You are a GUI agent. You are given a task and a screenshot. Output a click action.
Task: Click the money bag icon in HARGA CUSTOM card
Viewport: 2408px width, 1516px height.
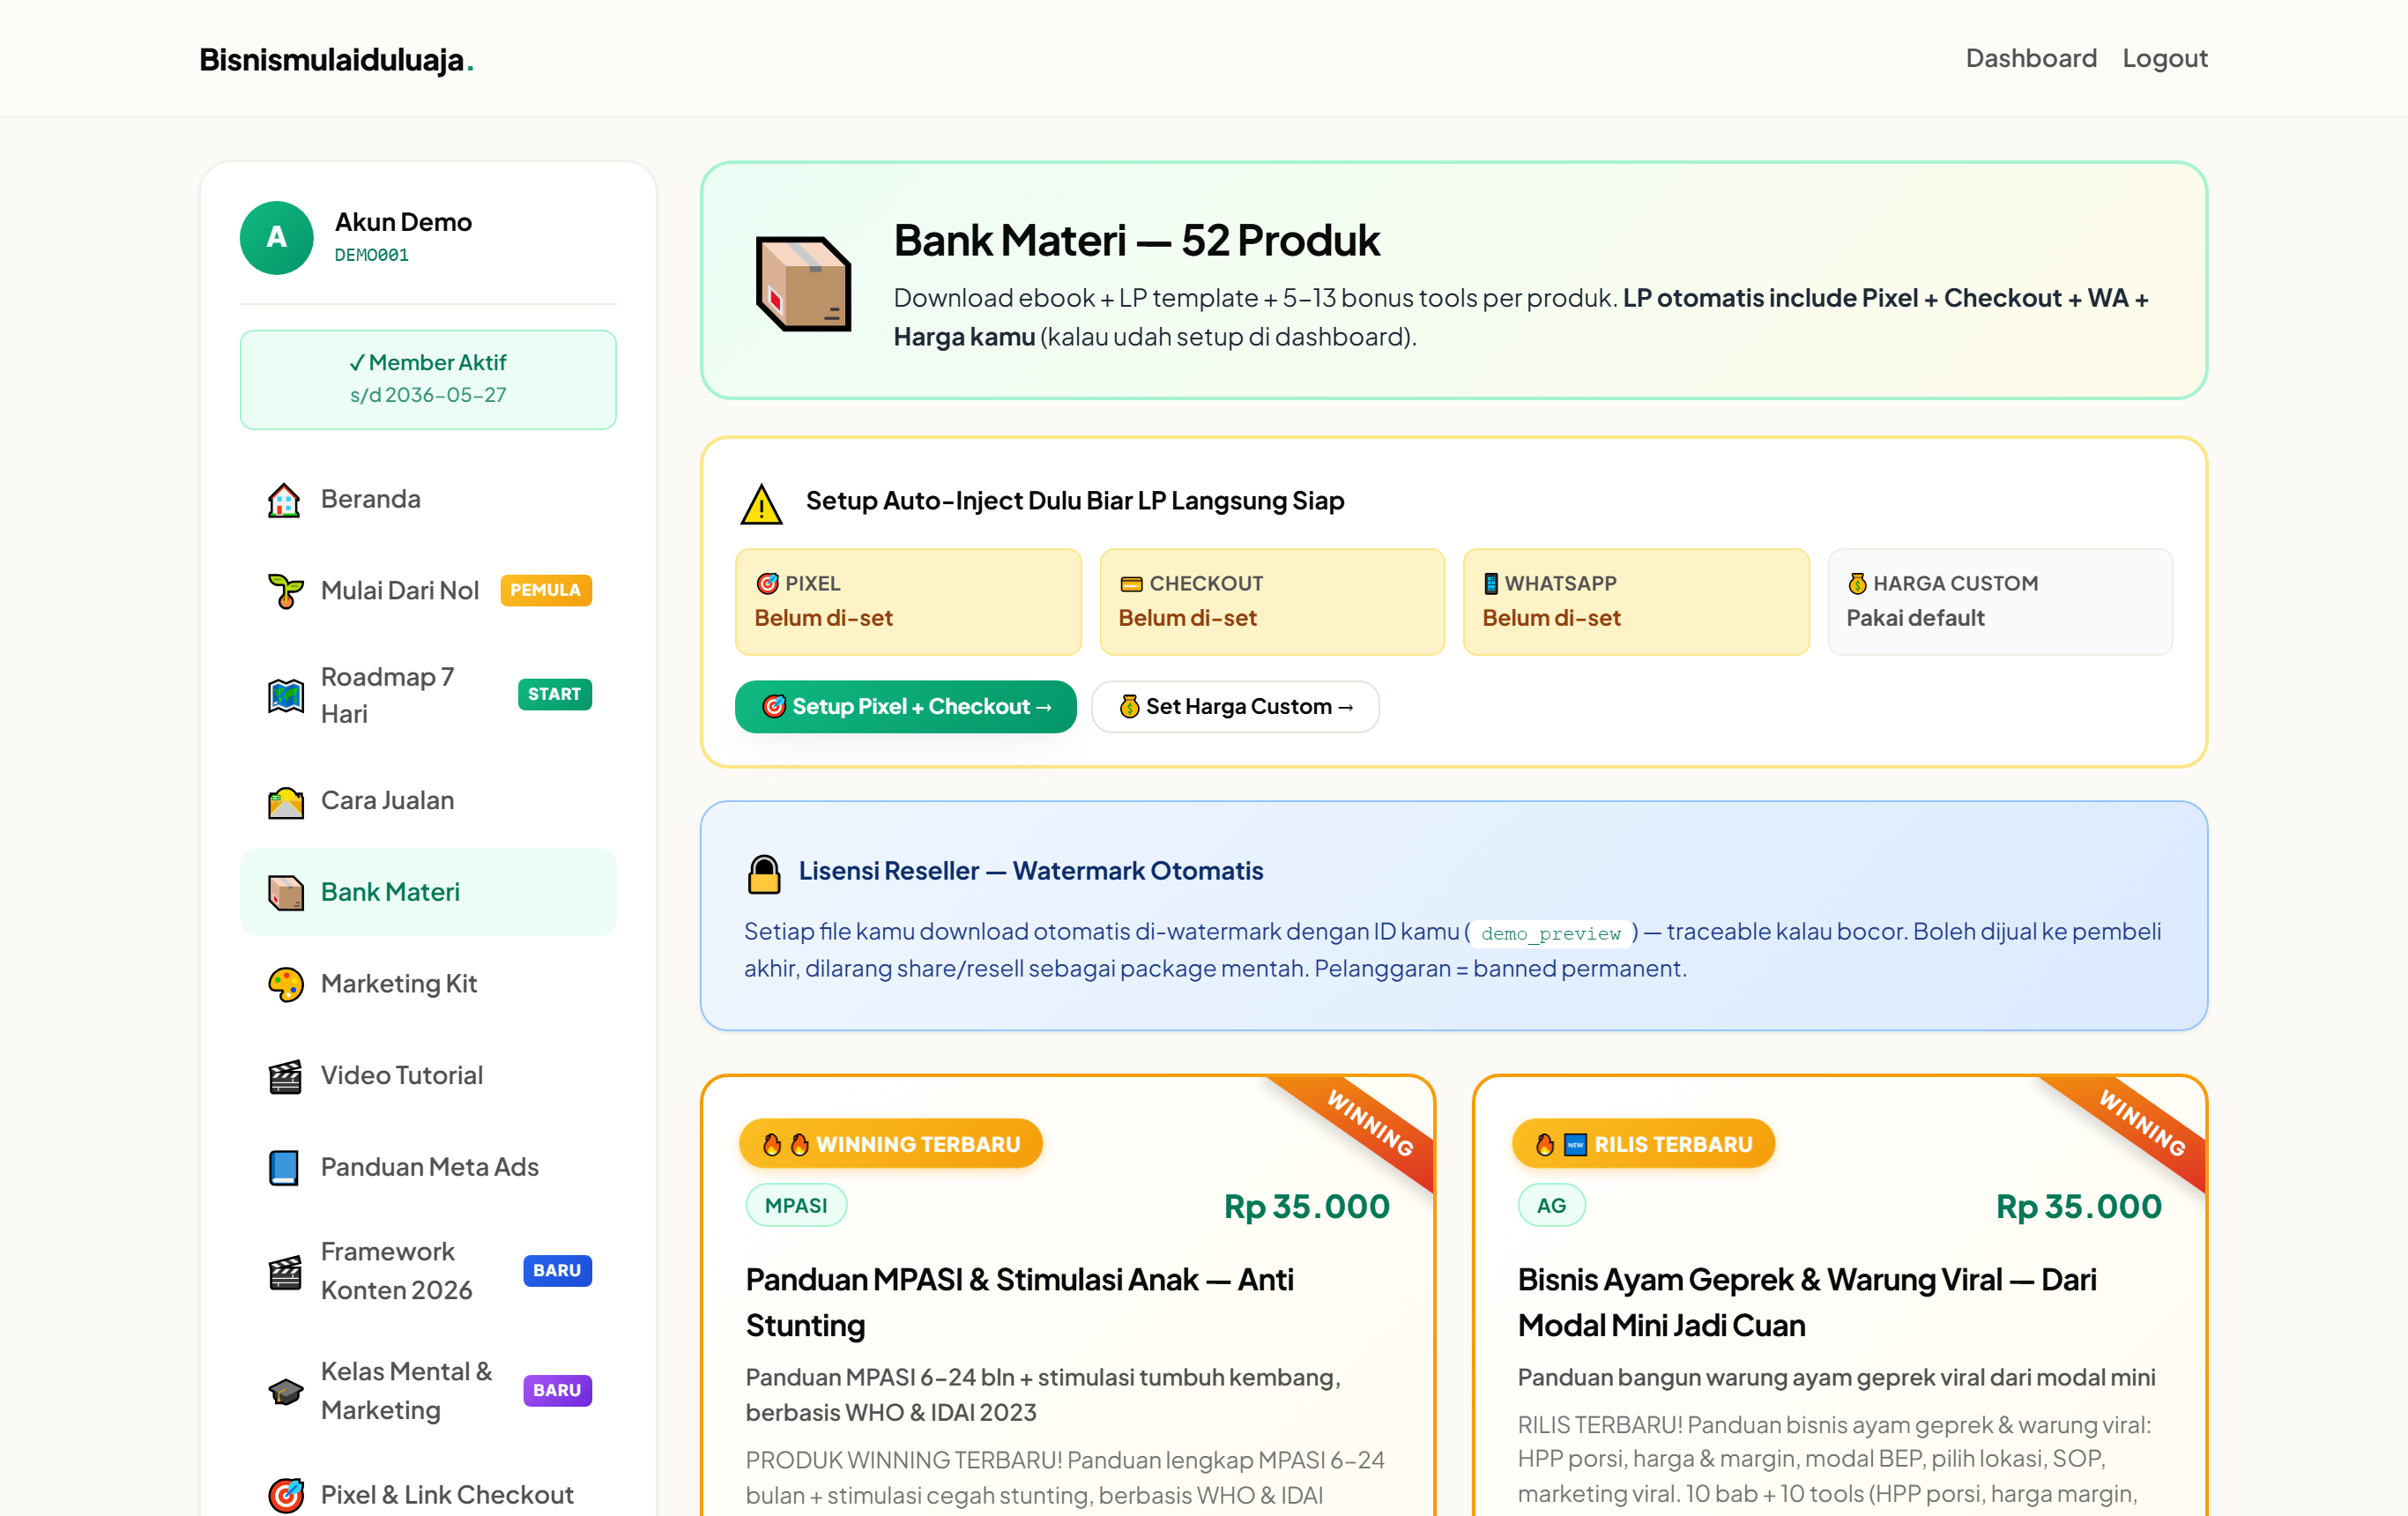click(x=1857, y=583)
